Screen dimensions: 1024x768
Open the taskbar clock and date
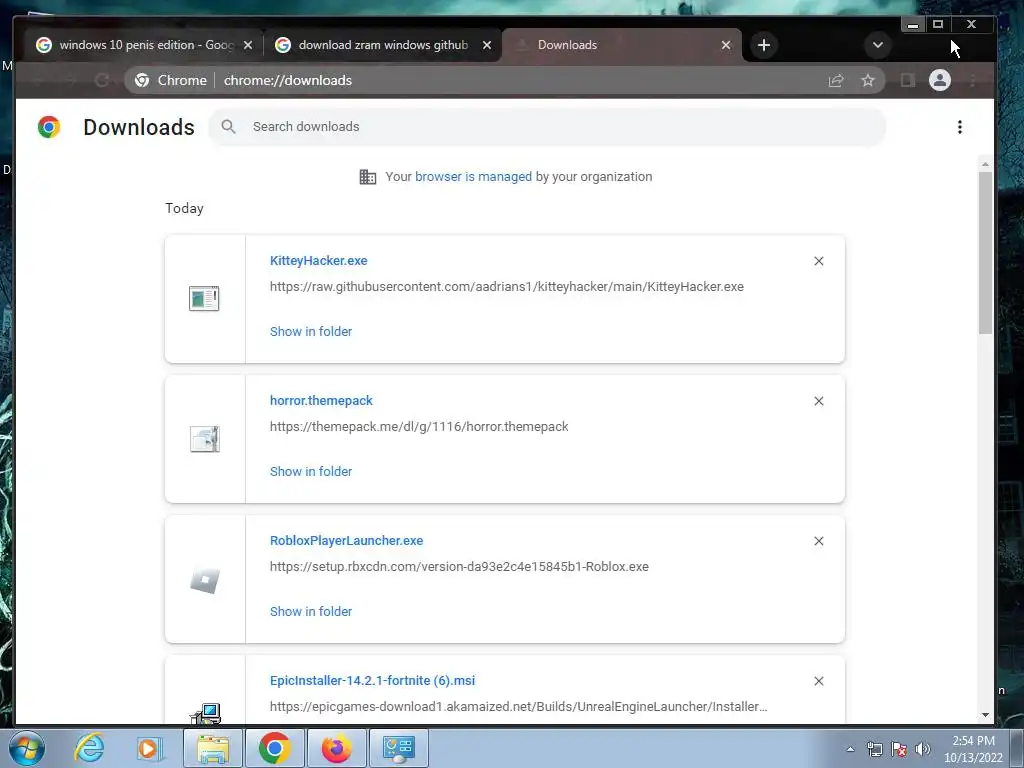(x=973, y=749)
